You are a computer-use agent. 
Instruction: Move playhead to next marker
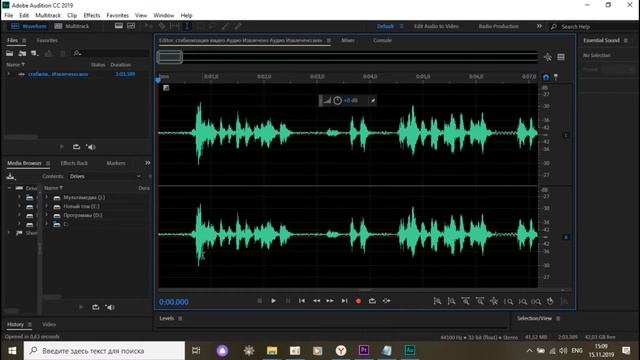coord(344,301)
